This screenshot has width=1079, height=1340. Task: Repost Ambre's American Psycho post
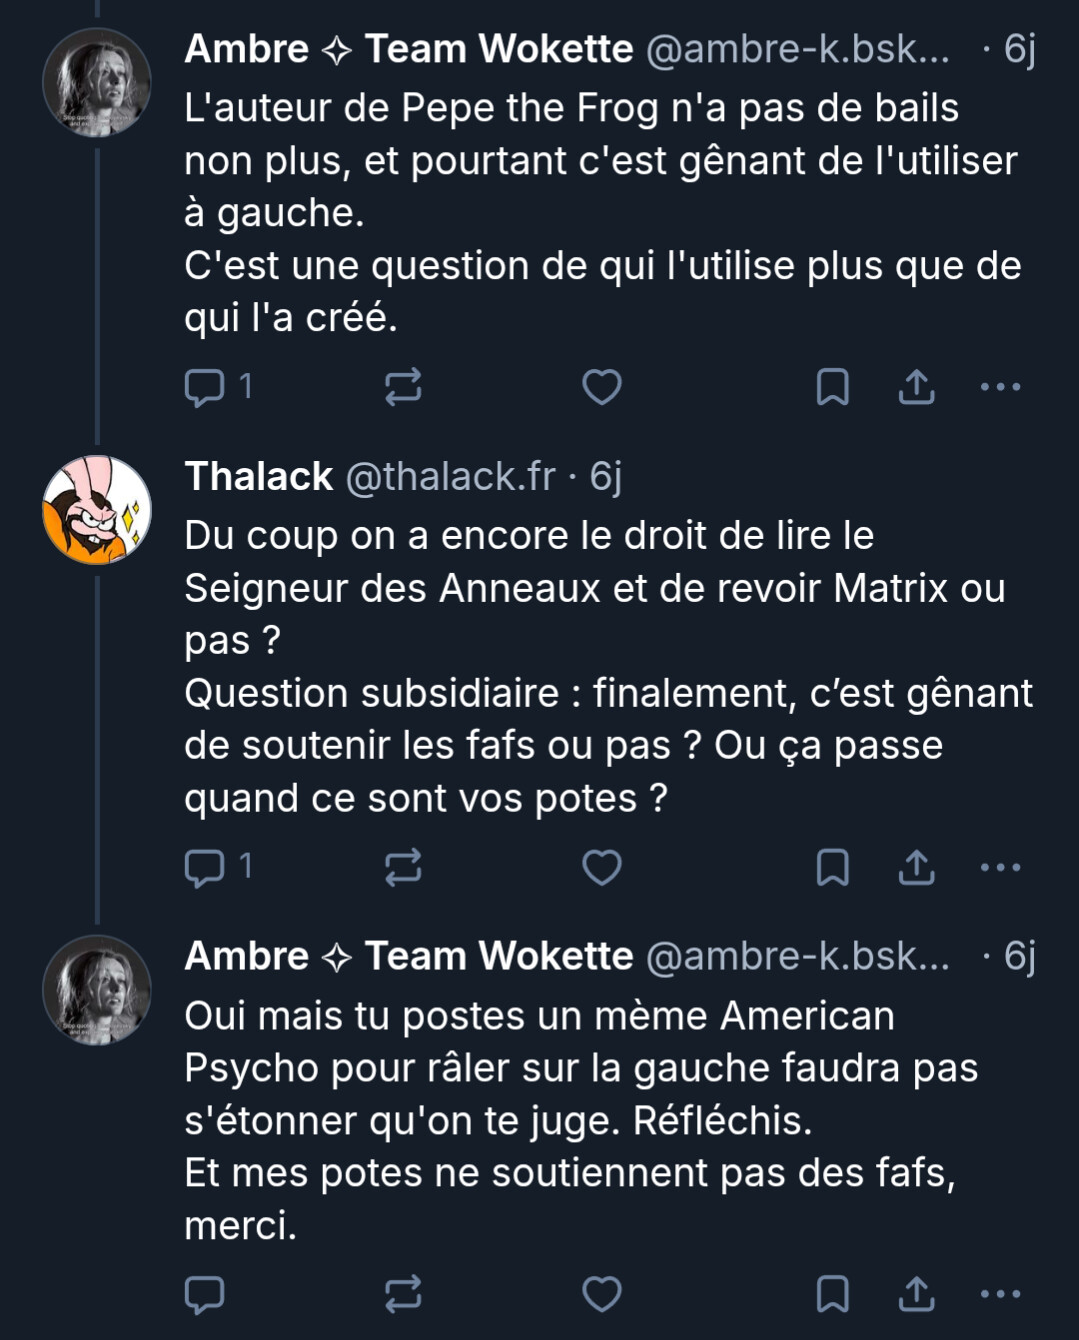403,1294
